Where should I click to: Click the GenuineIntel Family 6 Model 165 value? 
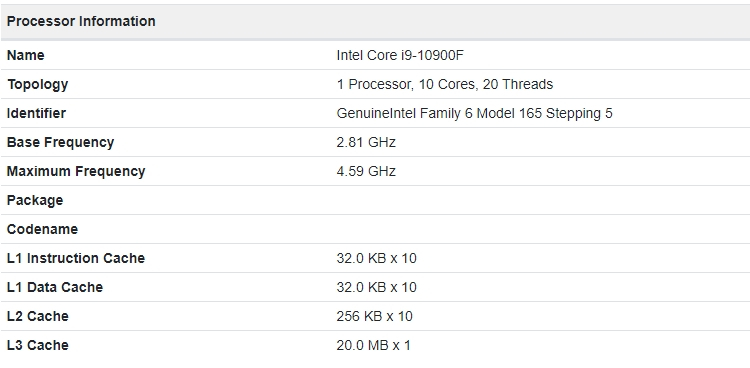[474, 113]
